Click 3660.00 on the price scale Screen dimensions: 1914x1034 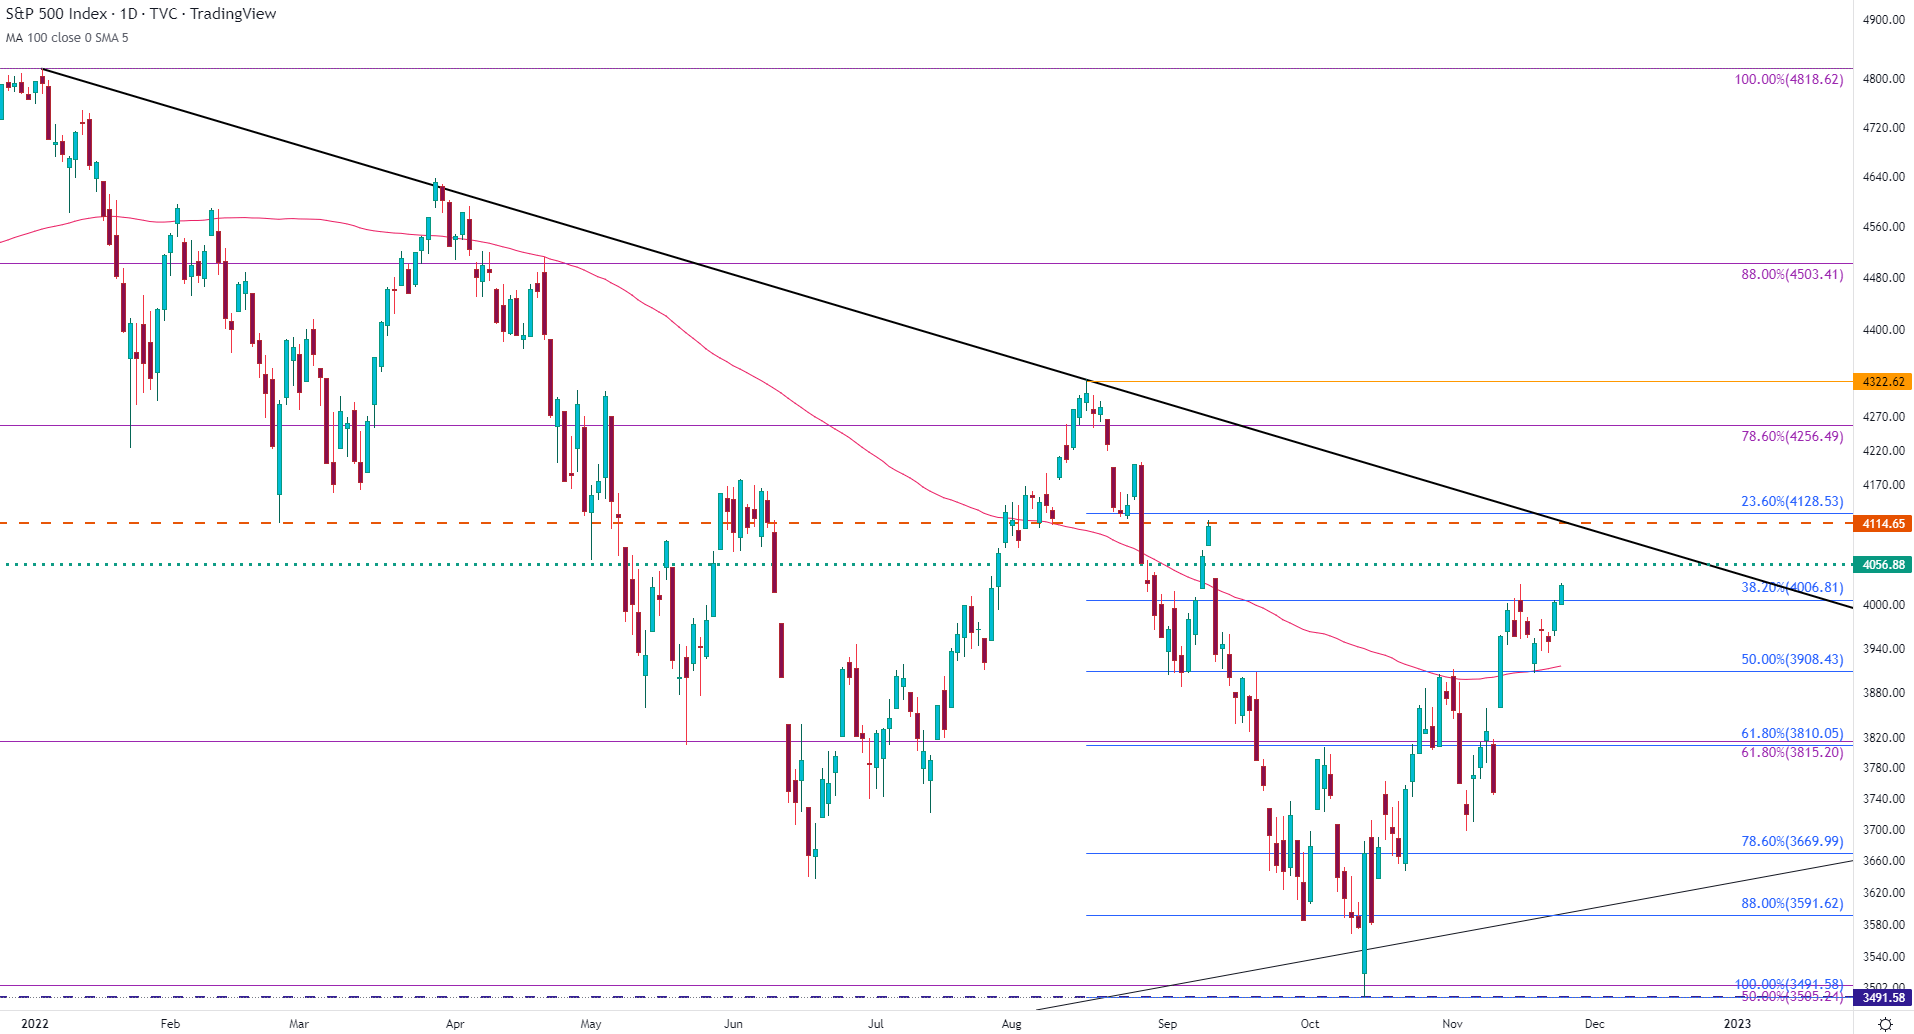coord(1884,861)
